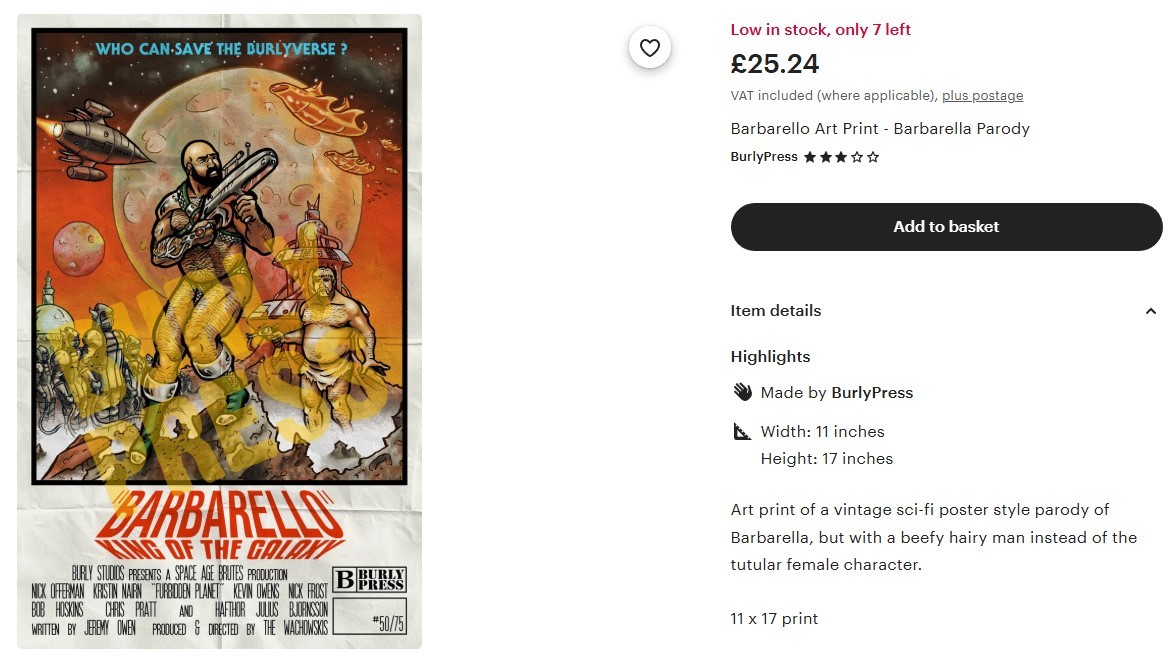Click the Item details heading
This screenshot has height=657, width=1171.
pyautogui.click(x=776, y=311)
